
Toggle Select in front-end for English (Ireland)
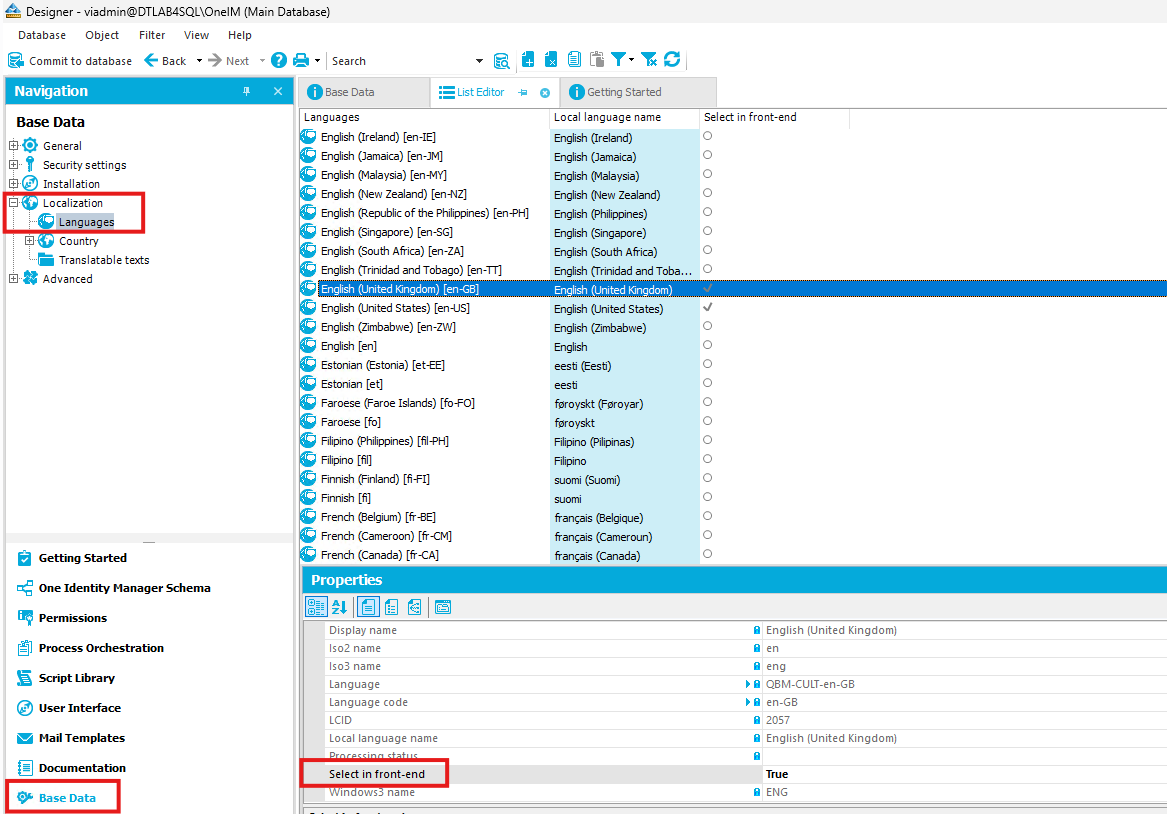click(707, 136)
